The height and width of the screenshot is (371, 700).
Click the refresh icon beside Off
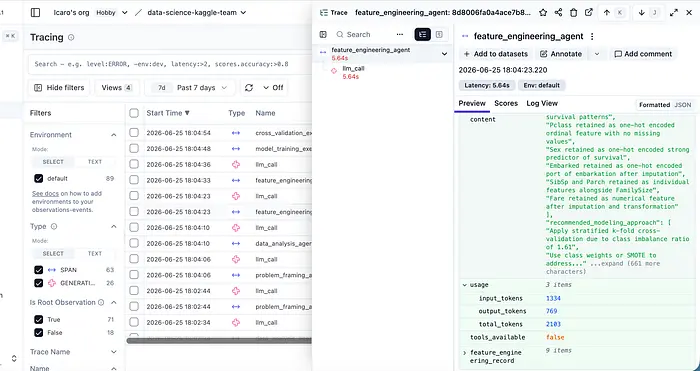click(249, 88)
